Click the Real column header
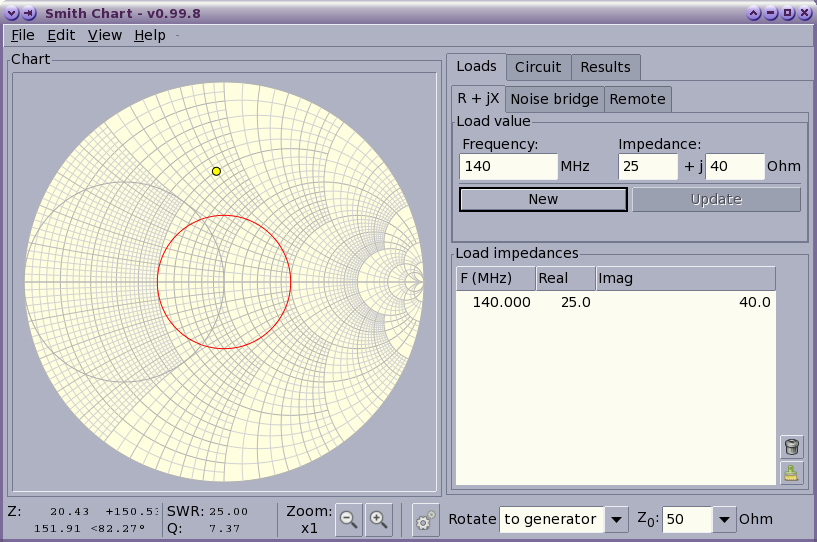The height and width of the screenshot is (542, 817). 565,278
